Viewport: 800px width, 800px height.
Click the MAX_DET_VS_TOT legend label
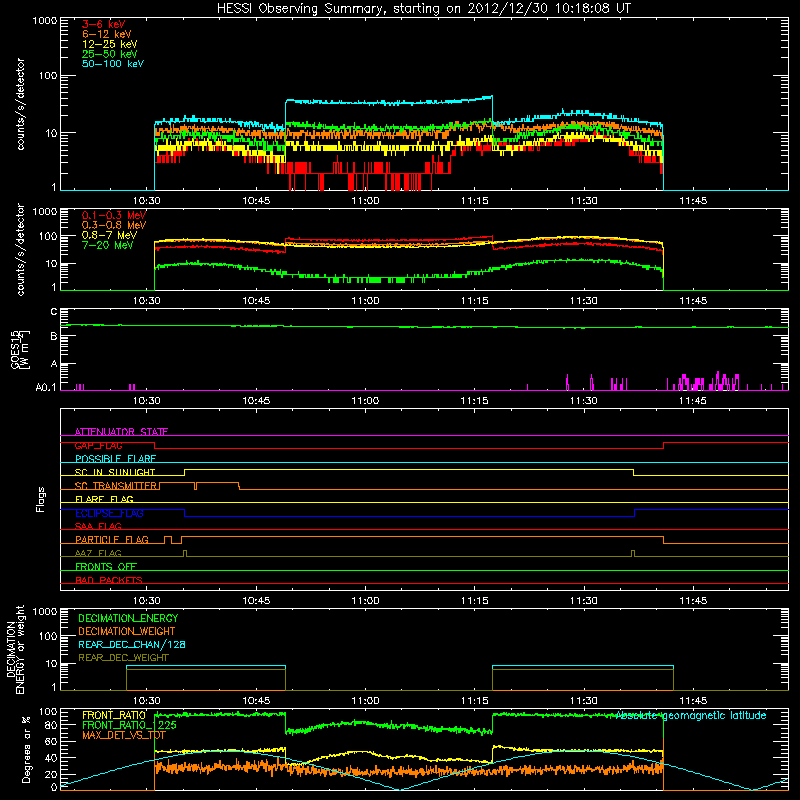click(124, 735)
